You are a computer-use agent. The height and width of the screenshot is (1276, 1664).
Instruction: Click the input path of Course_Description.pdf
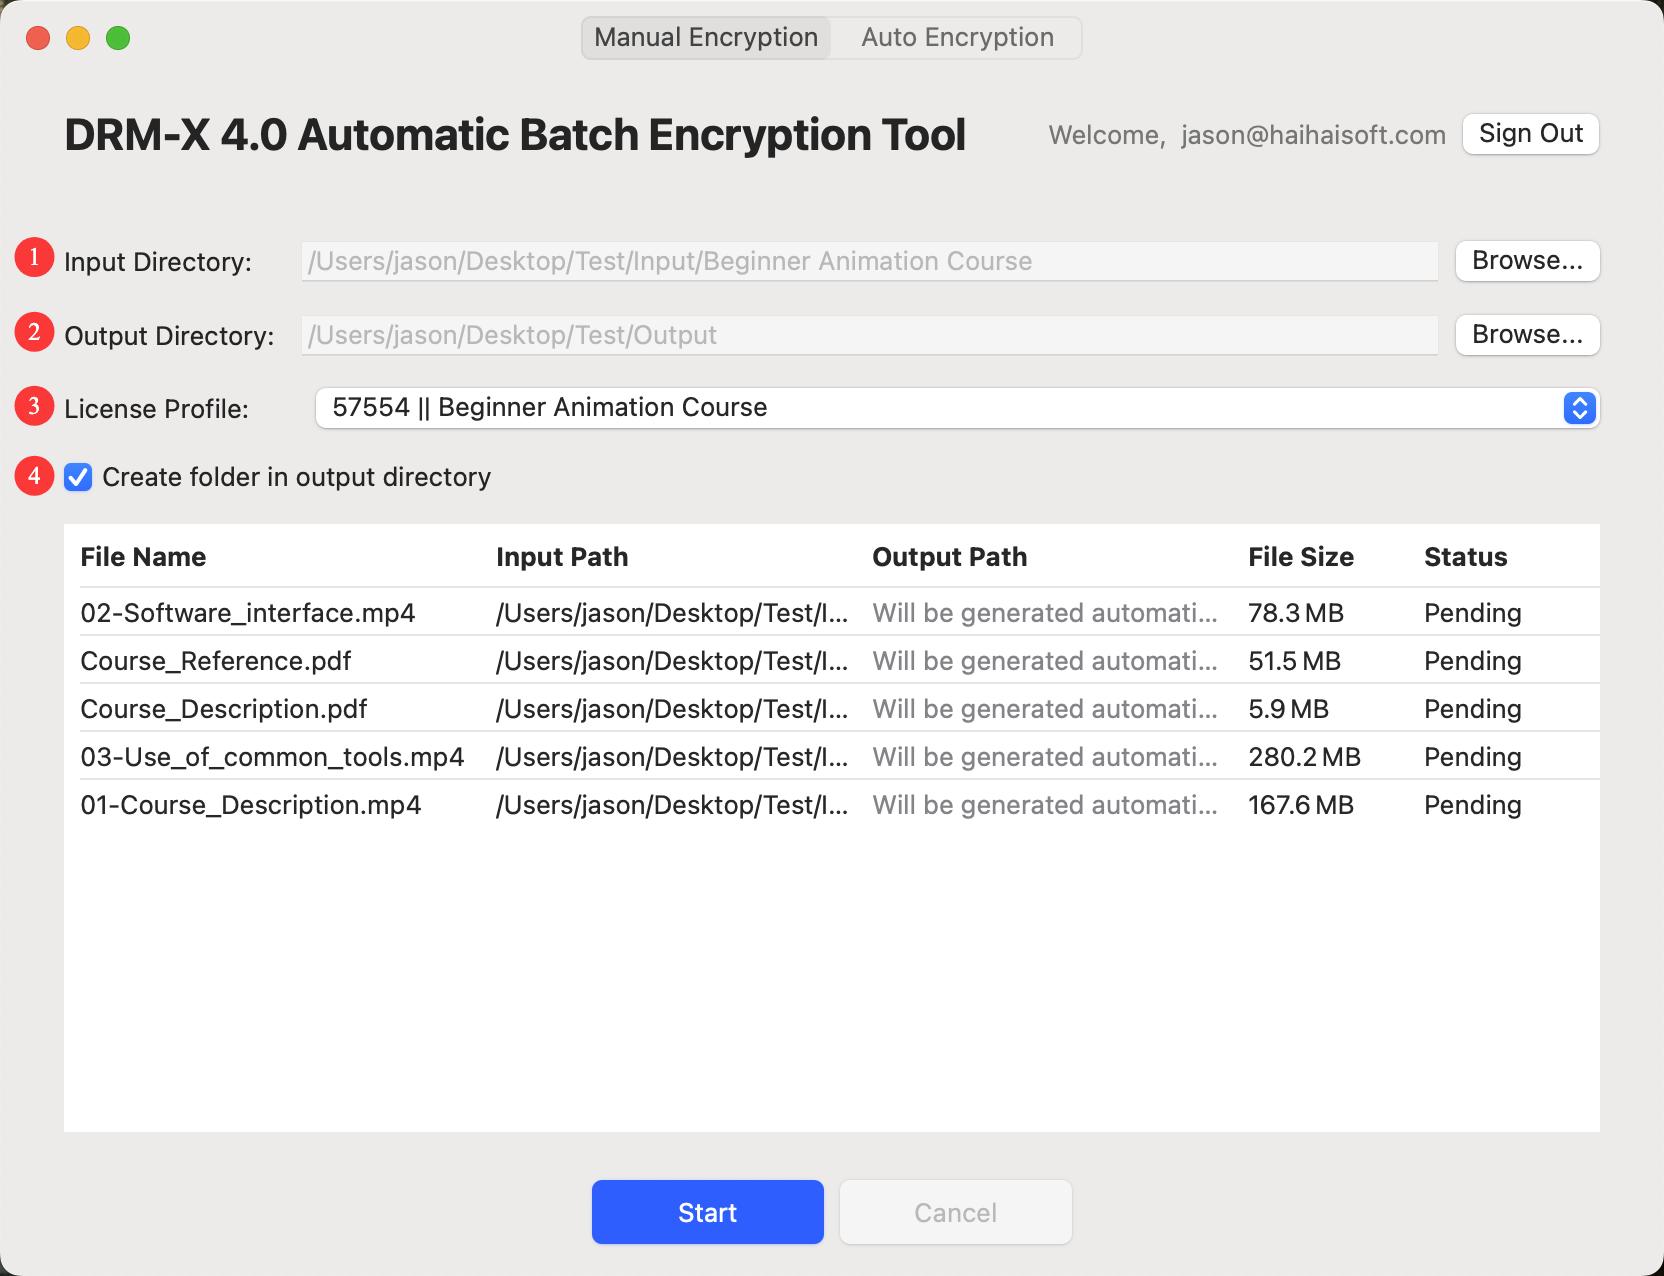coord(672,709)
